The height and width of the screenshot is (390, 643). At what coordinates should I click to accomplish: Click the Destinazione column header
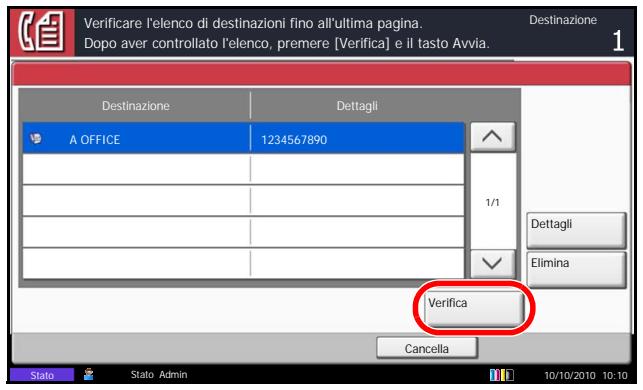coord(136,106)
